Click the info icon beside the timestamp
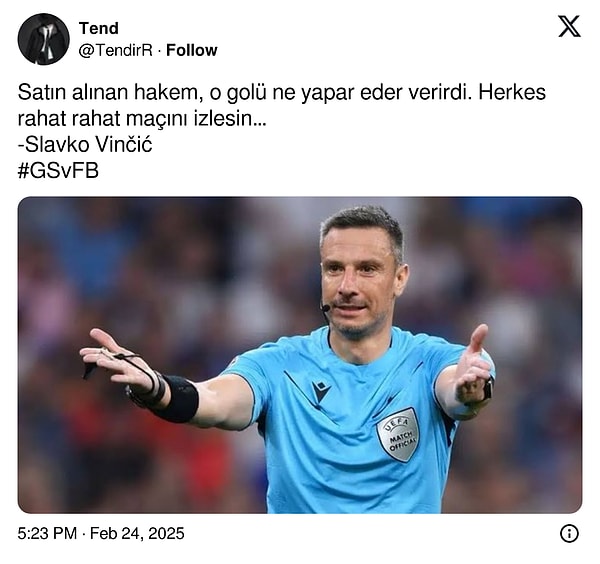 click(569, 533)
